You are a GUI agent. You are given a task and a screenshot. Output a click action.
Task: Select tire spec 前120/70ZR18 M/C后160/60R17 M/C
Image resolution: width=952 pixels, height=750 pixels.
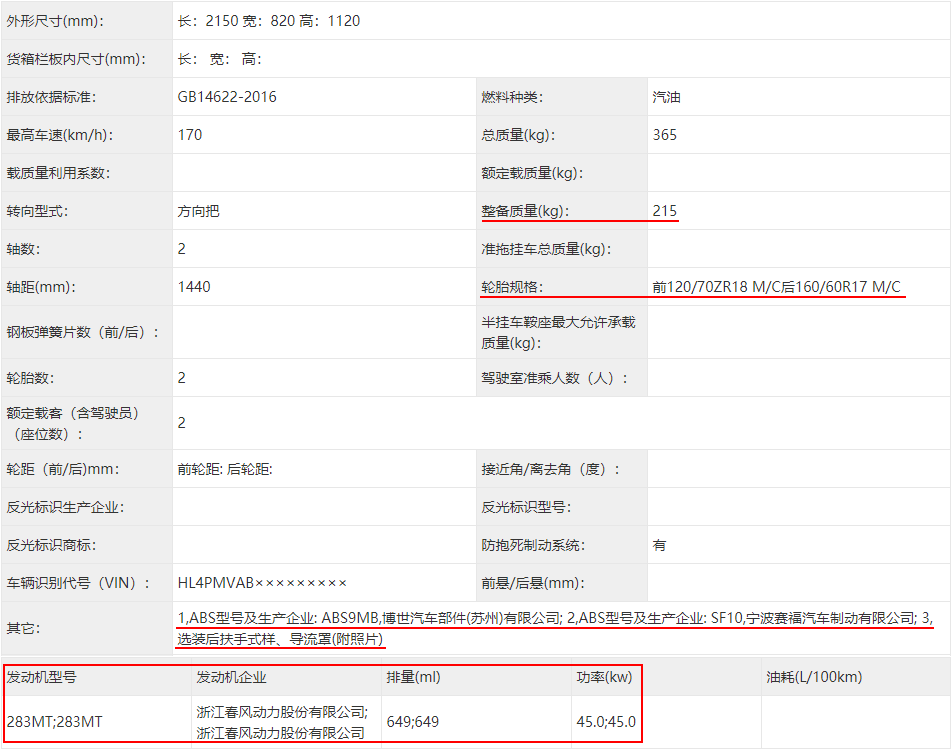(x=776, y=287)
